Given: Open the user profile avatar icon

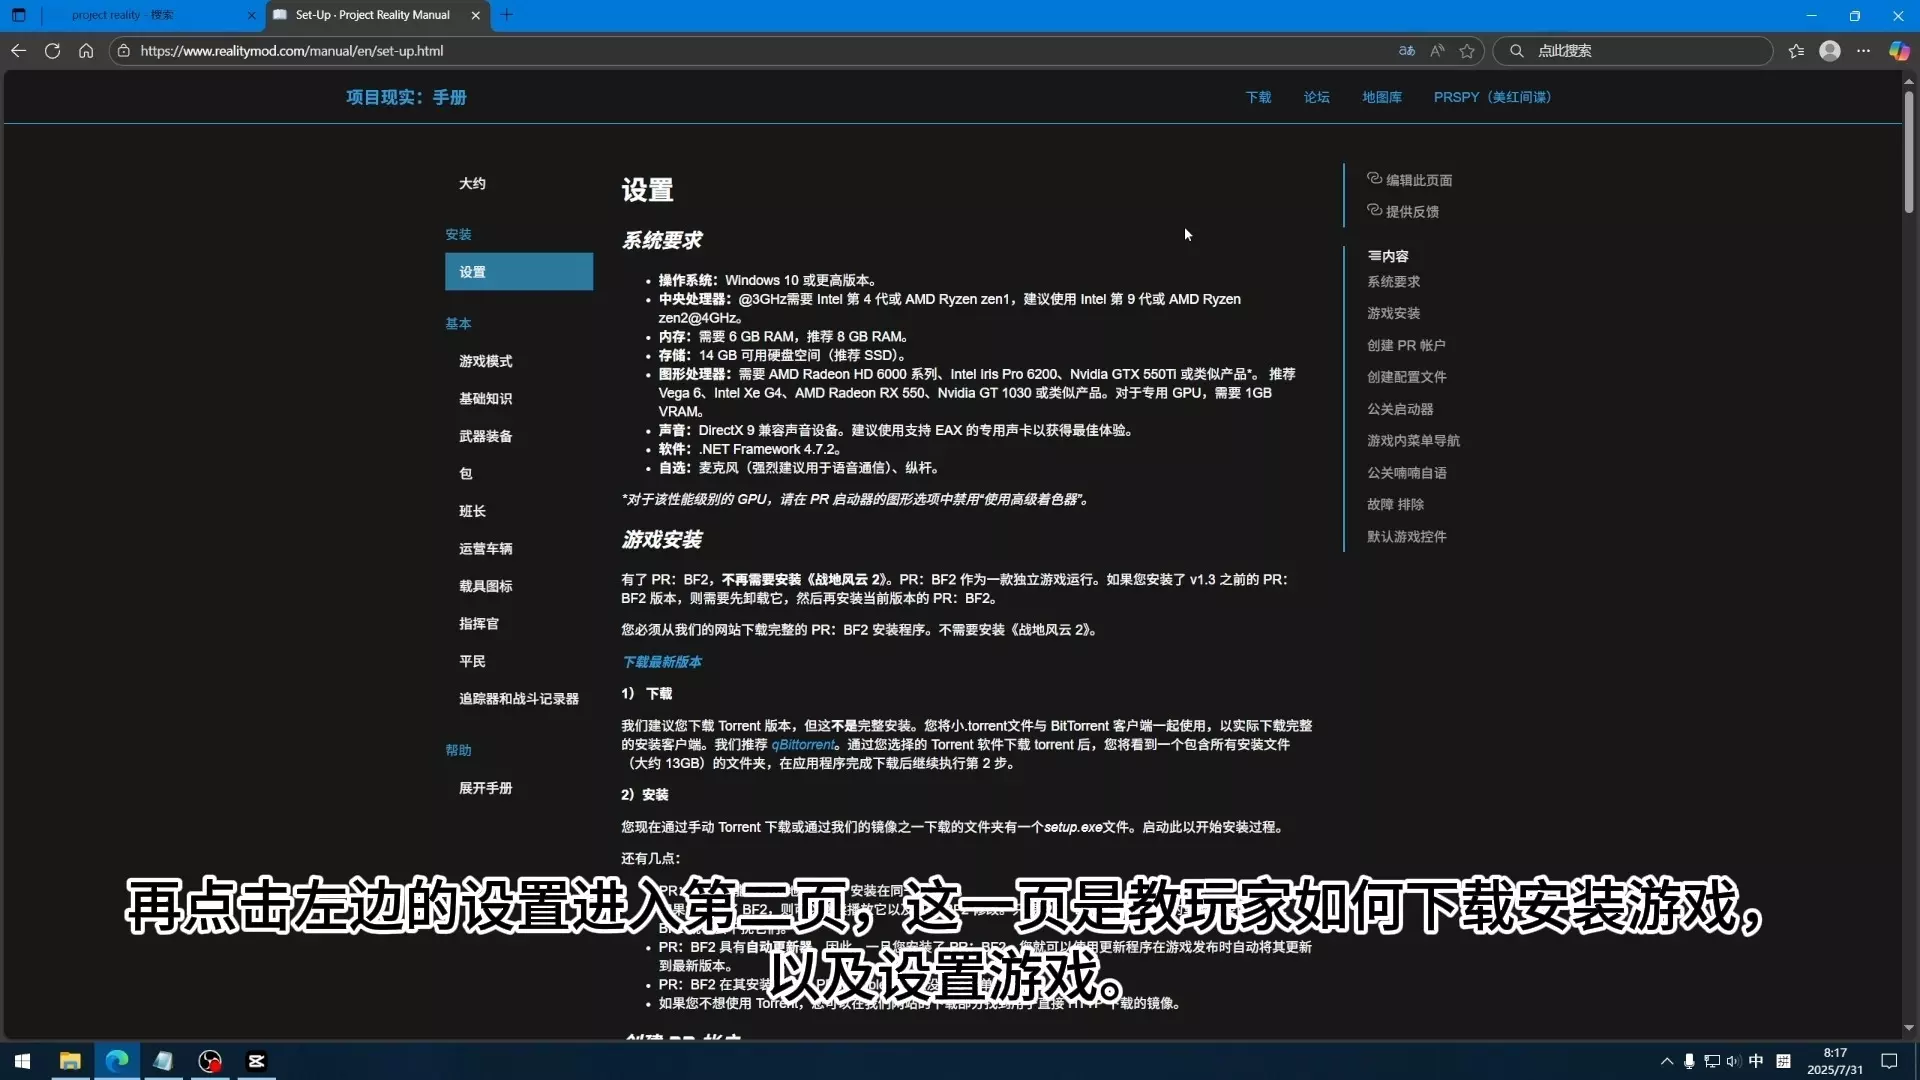Looking at the screenshot, I should point(1829,51).
